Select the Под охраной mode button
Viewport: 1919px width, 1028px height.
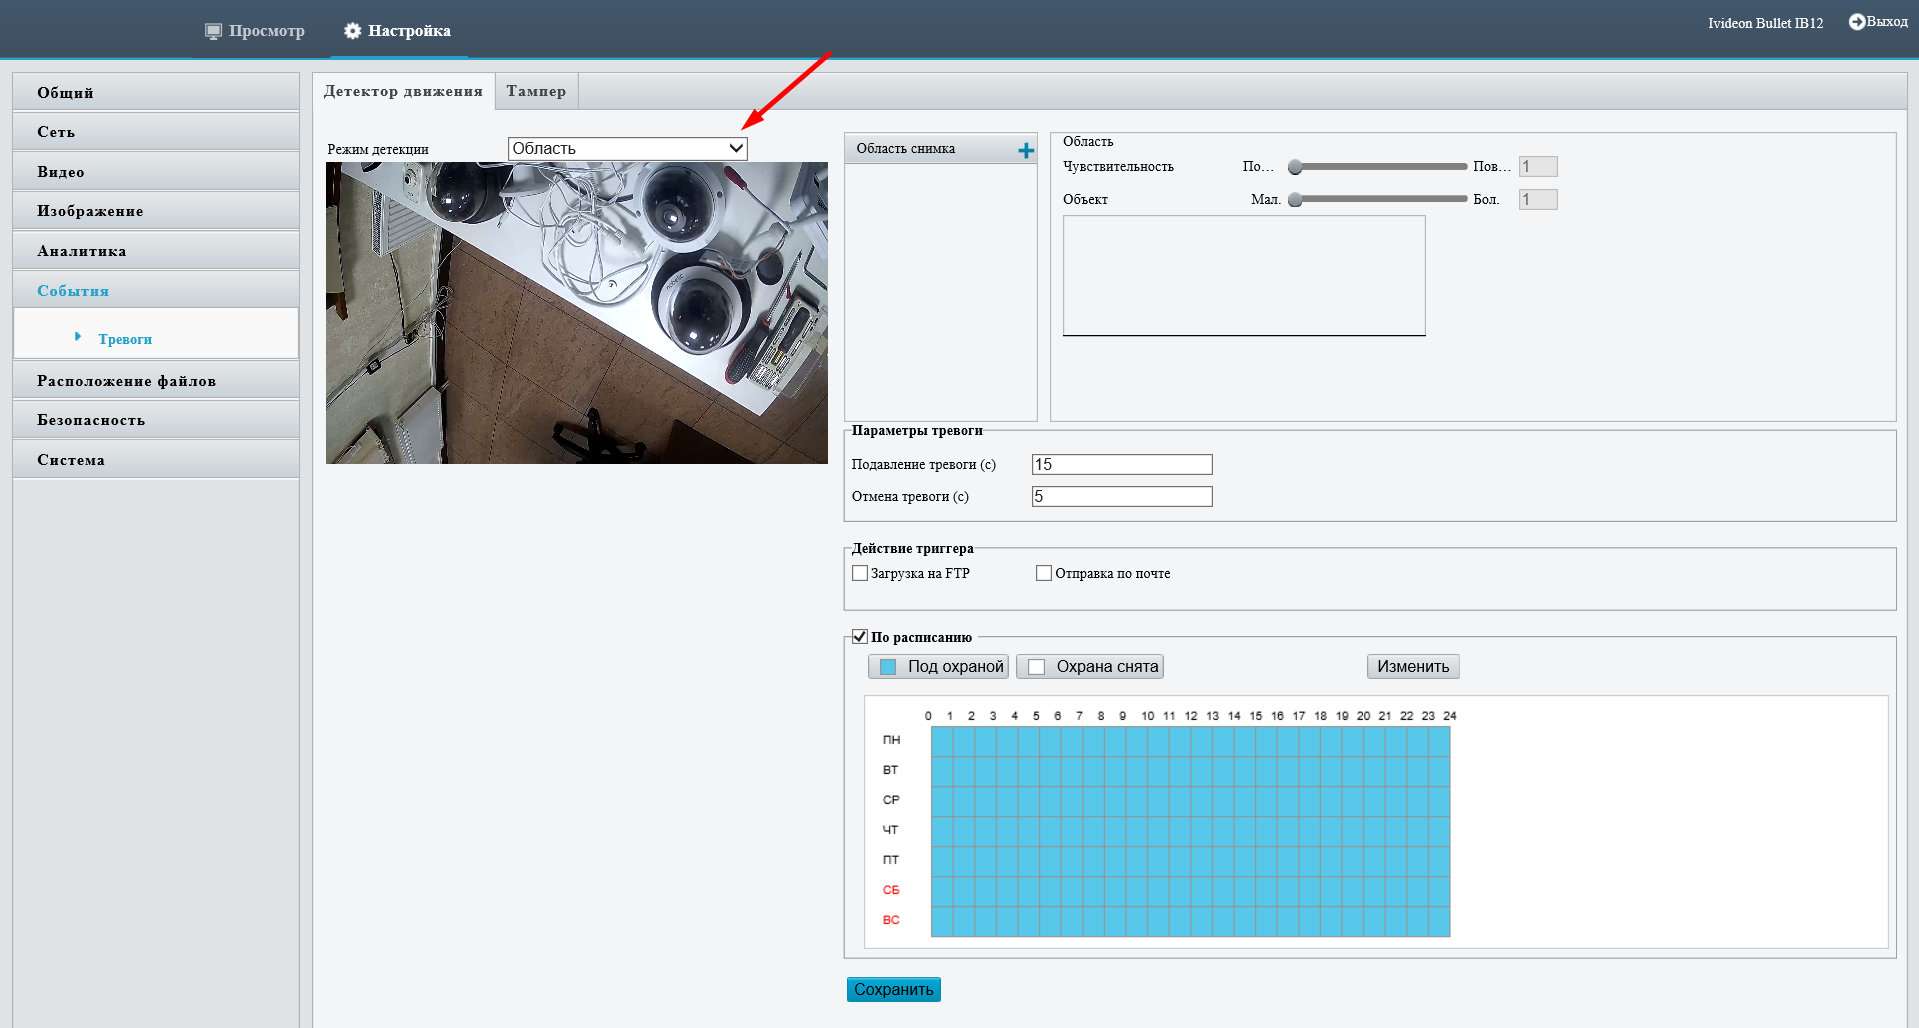tap(938, 667)
